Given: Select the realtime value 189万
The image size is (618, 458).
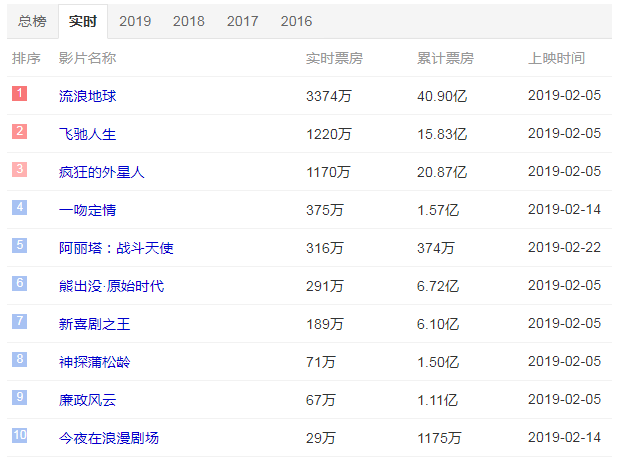Looking at the screenshot, I should pyautogui.click(x=325, y=324).
